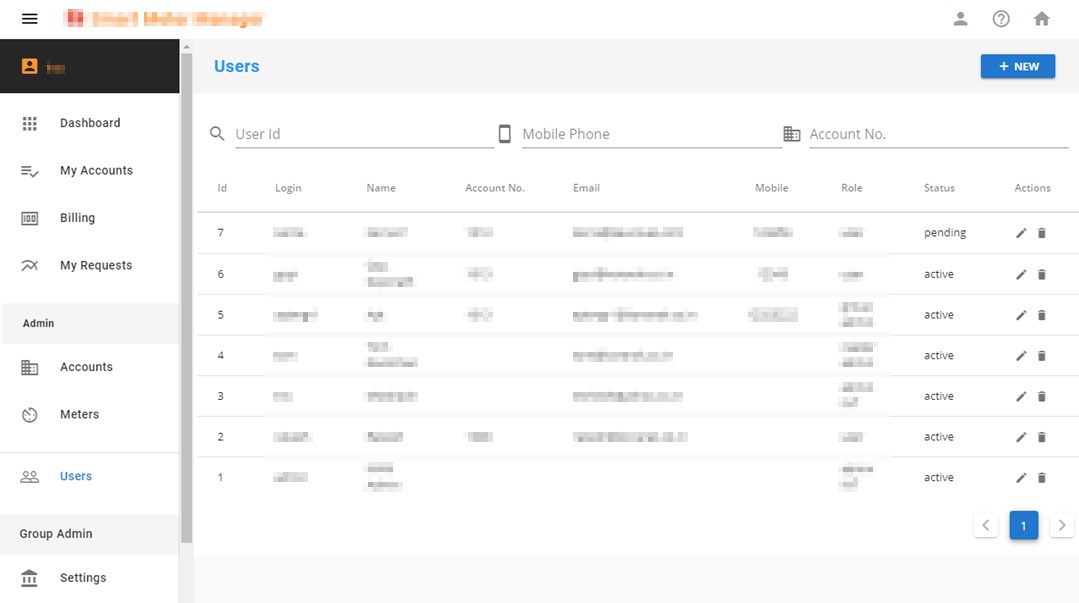Go to home using house icon
This screenshot has width=1079, height=603.
pyautogui.click(x=1042, y=19)
